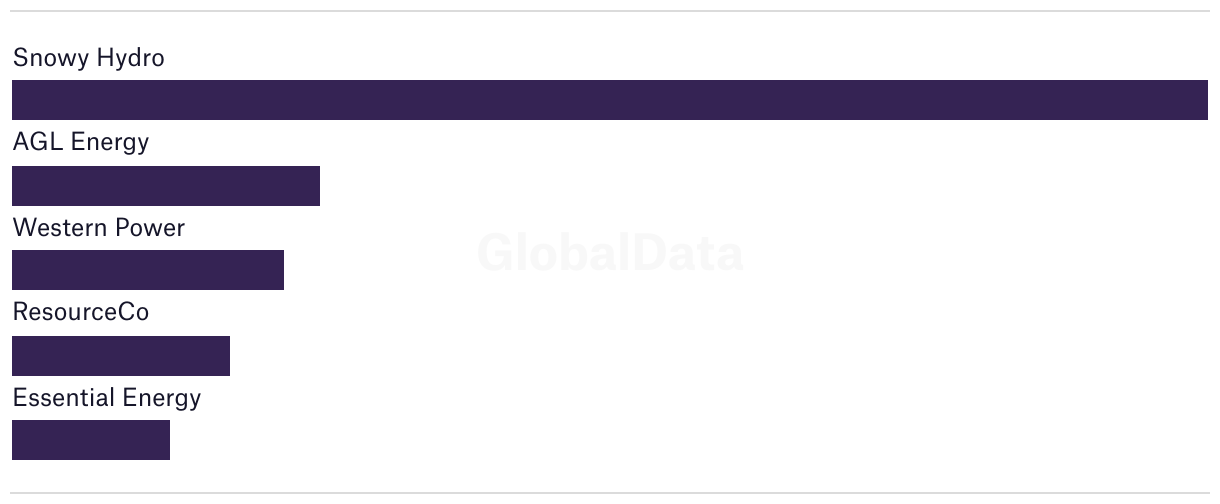The height and width of the screenshot is (504, 1220).
Task: Click the top horizontal divider line
Action: (610, 11)
